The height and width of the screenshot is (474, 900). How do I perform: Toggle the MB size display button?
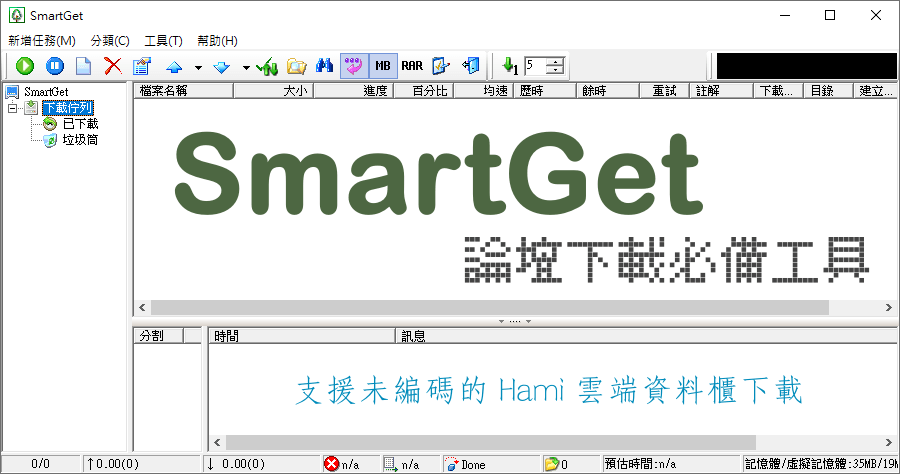coord(383,66)
